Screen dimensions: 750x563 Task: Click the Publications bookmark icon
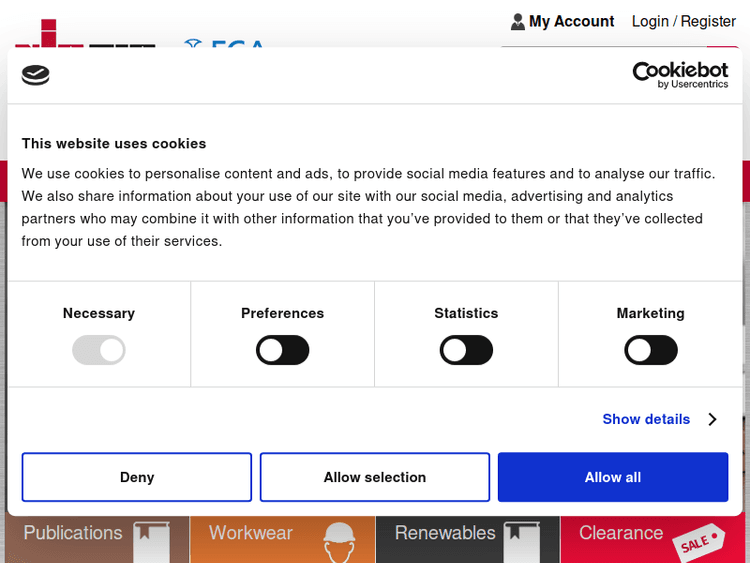(x=151, y=538)
